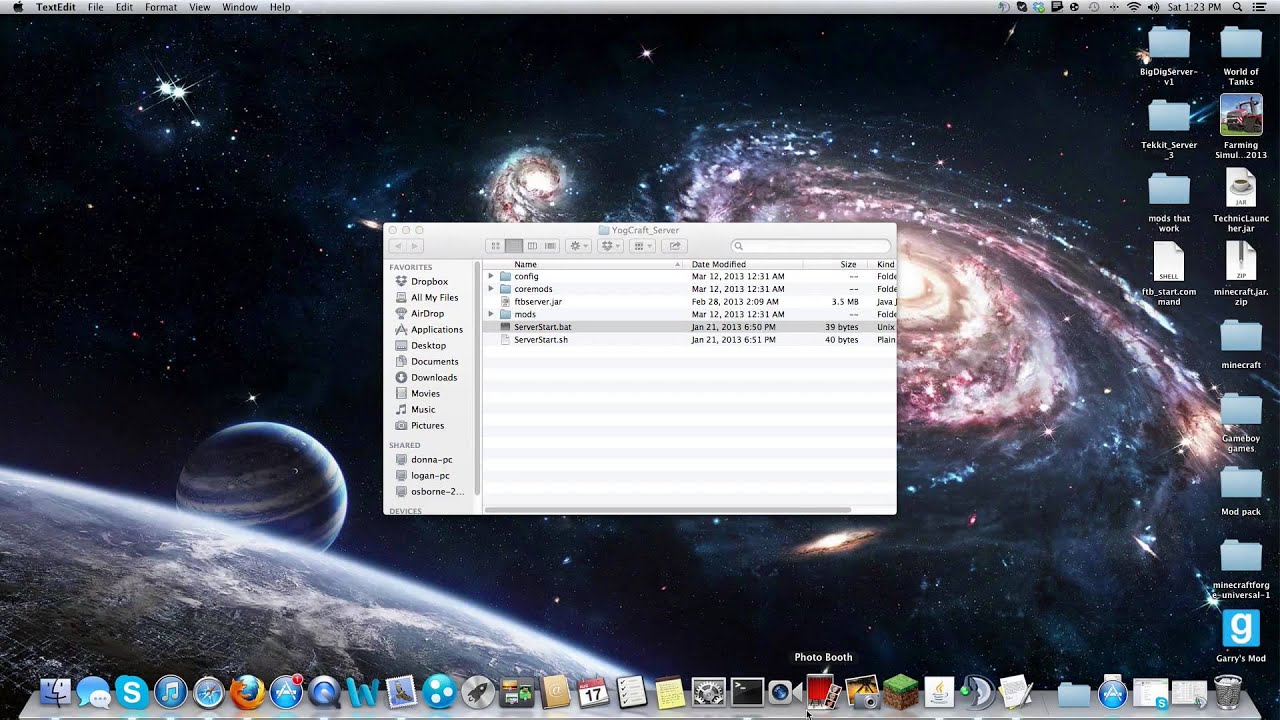Image resolution: width=1280 pixels, height=720 pixels.
Task: Open Downloads in Finder sidebar
Action: point(434,378)
